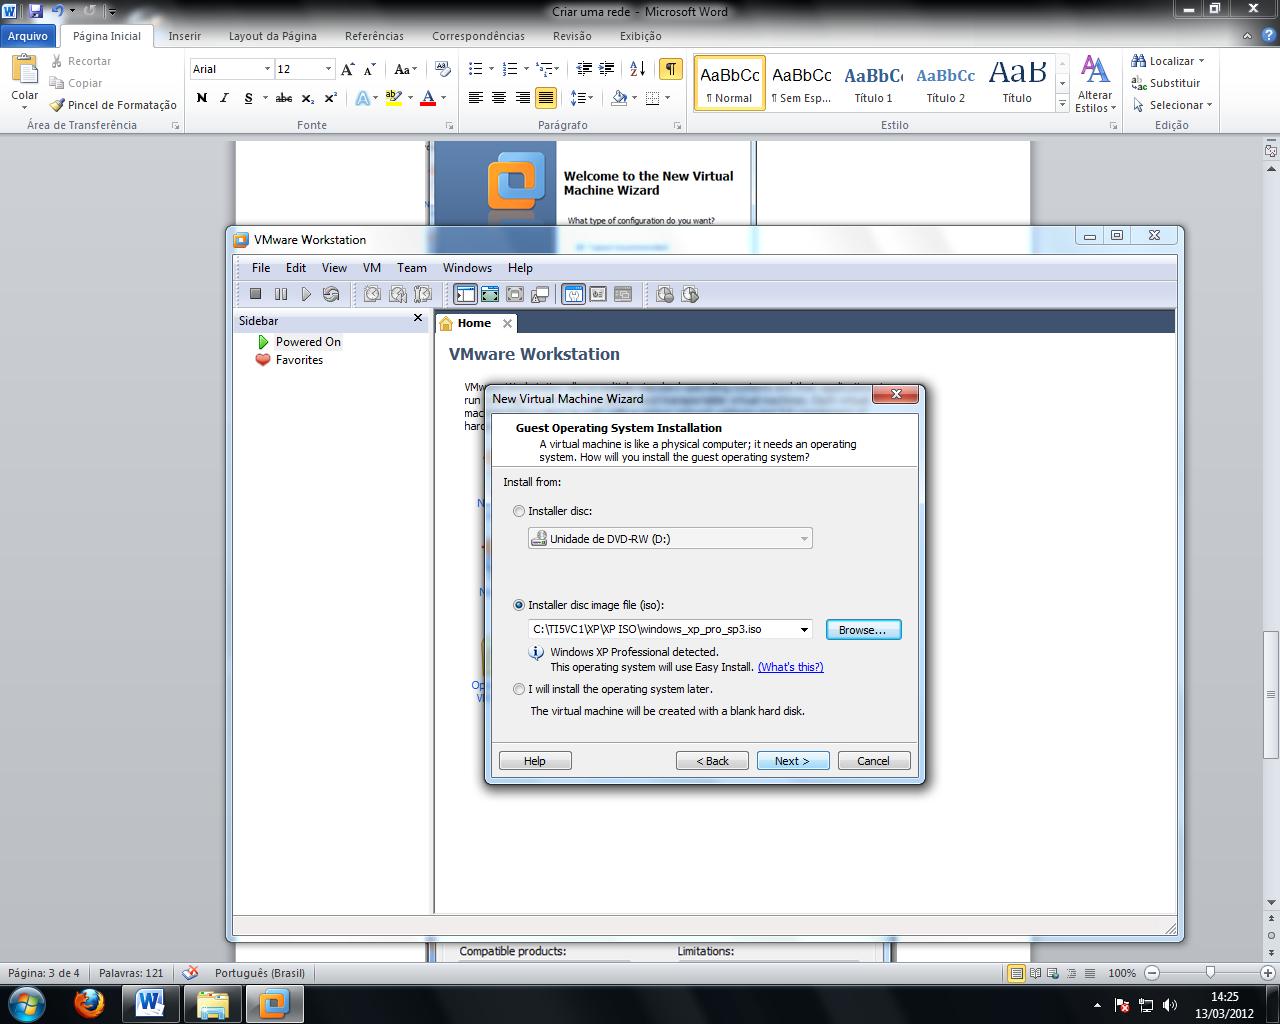Apply the red font color swatch
This screenshot has height=1024, width=1280.
[x=428, y=98]
